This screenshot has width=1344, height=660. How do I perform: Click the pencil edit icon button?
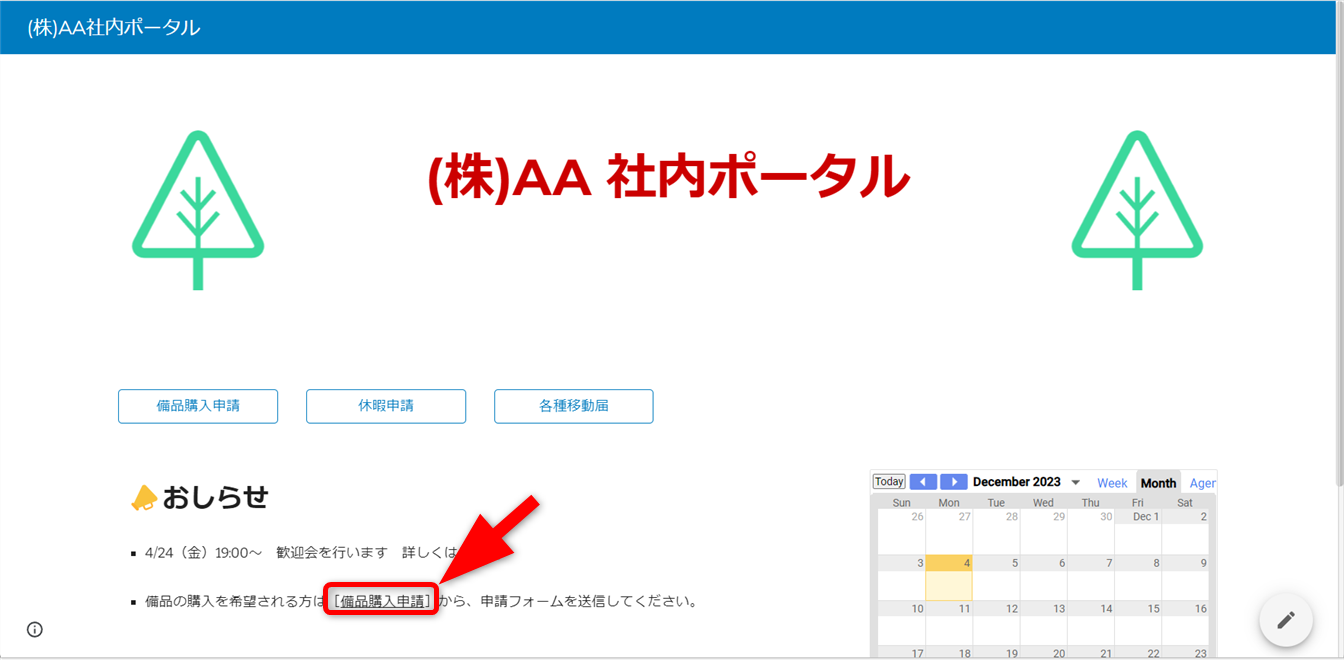tap(1286, 620)
